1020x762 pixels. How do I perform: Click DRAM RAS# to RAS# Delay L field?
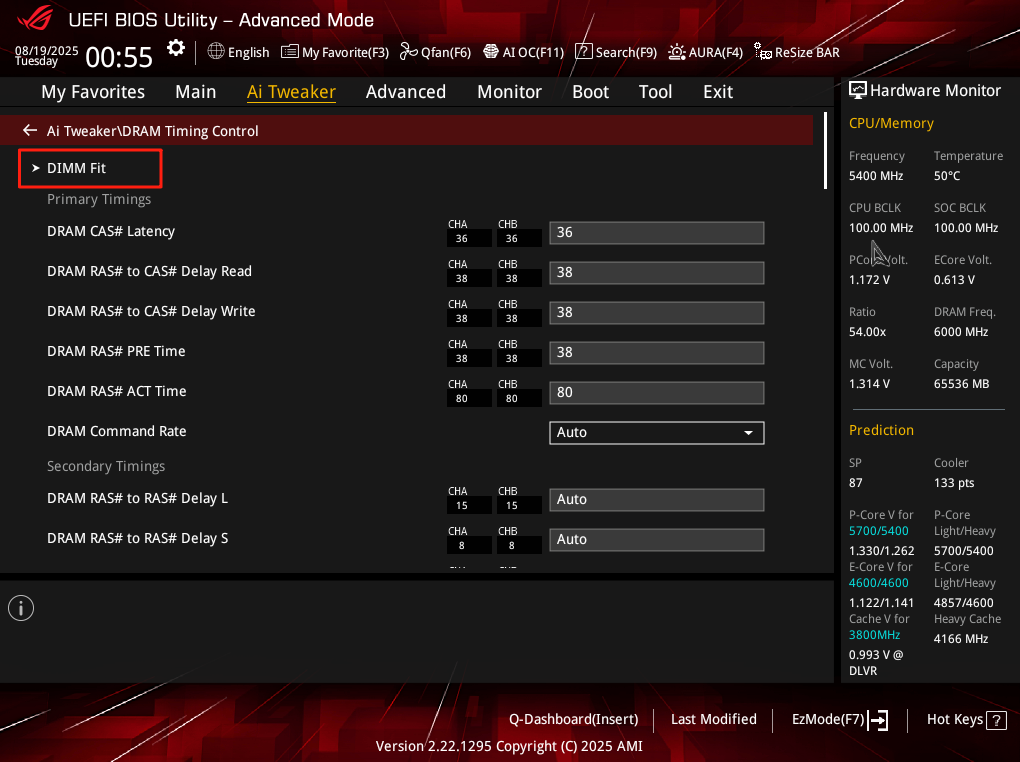[x=656, y=500]
